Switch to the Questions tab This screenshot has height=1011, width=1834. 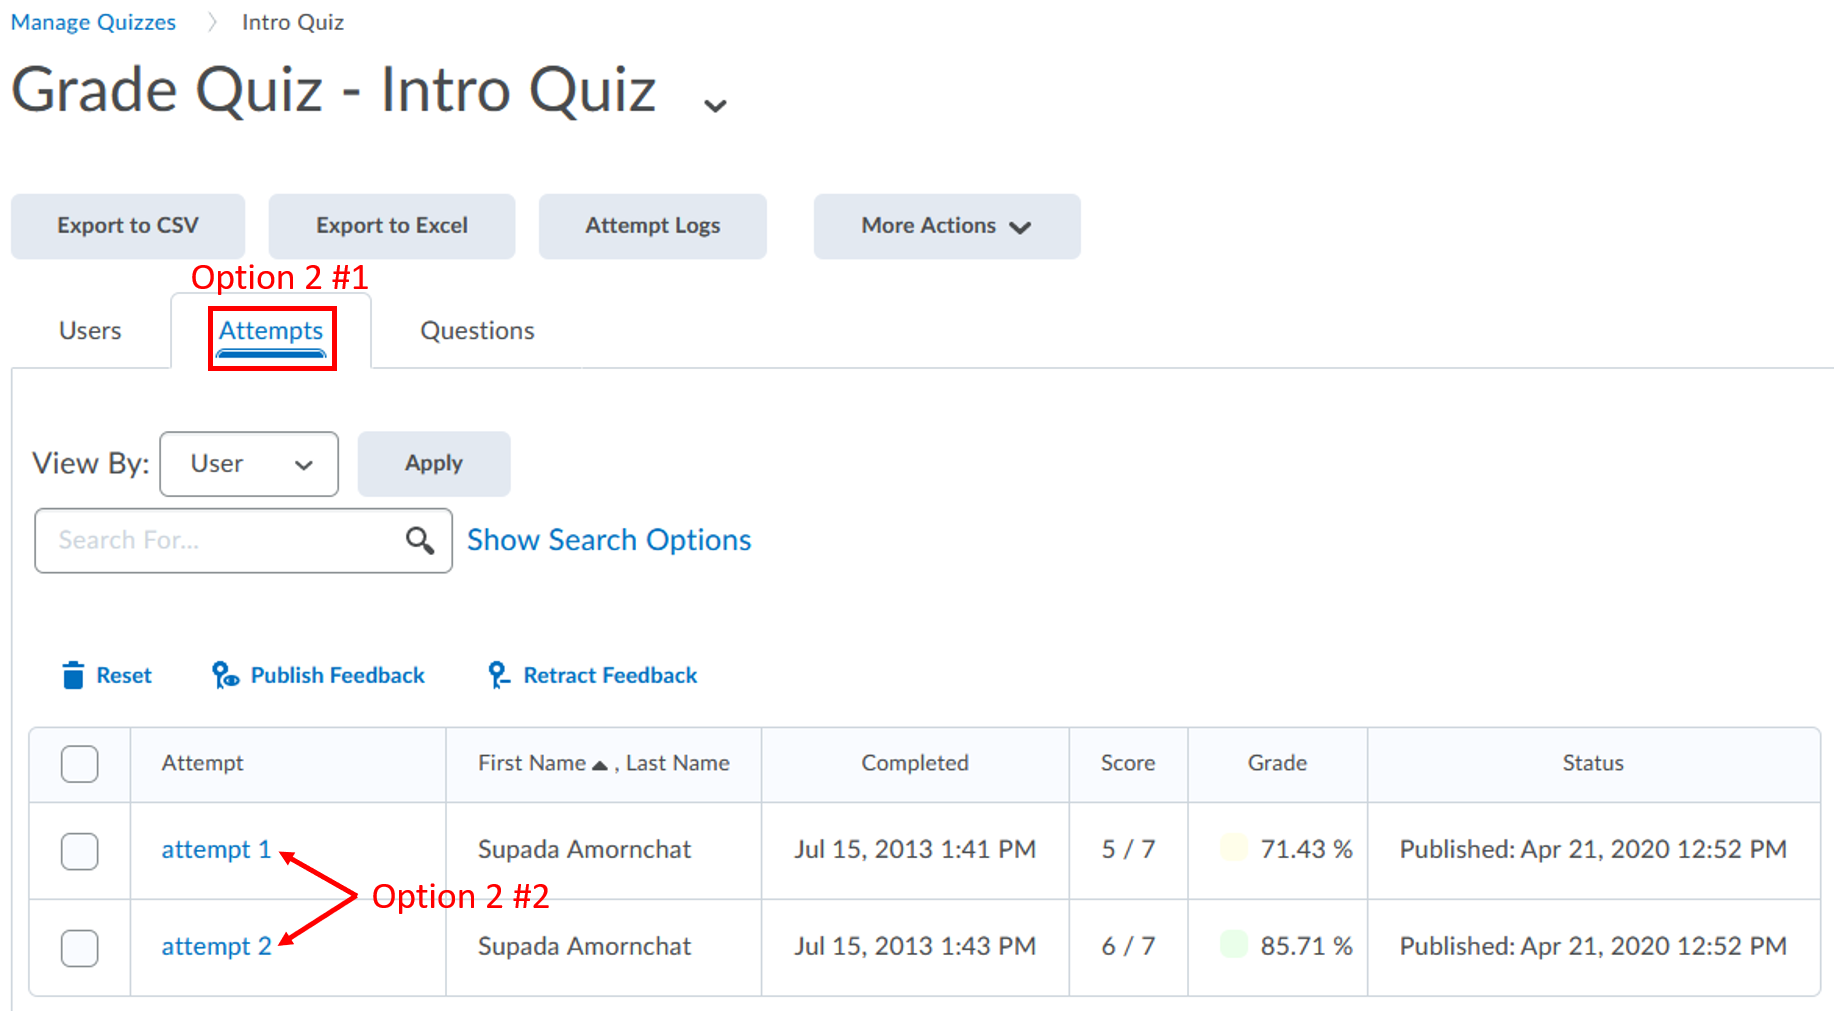(x=477, y=330)
